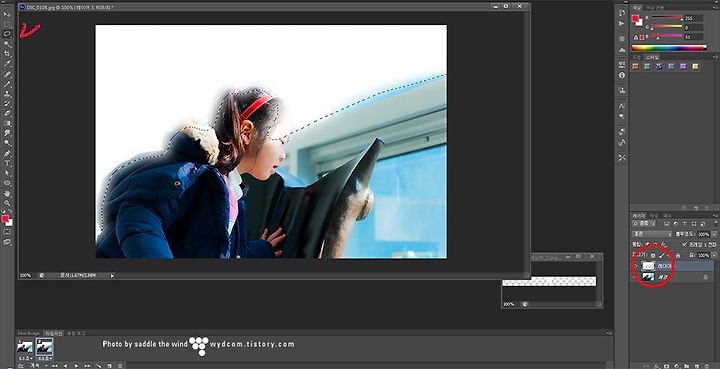Select the Blur tool

pos(7,133)
